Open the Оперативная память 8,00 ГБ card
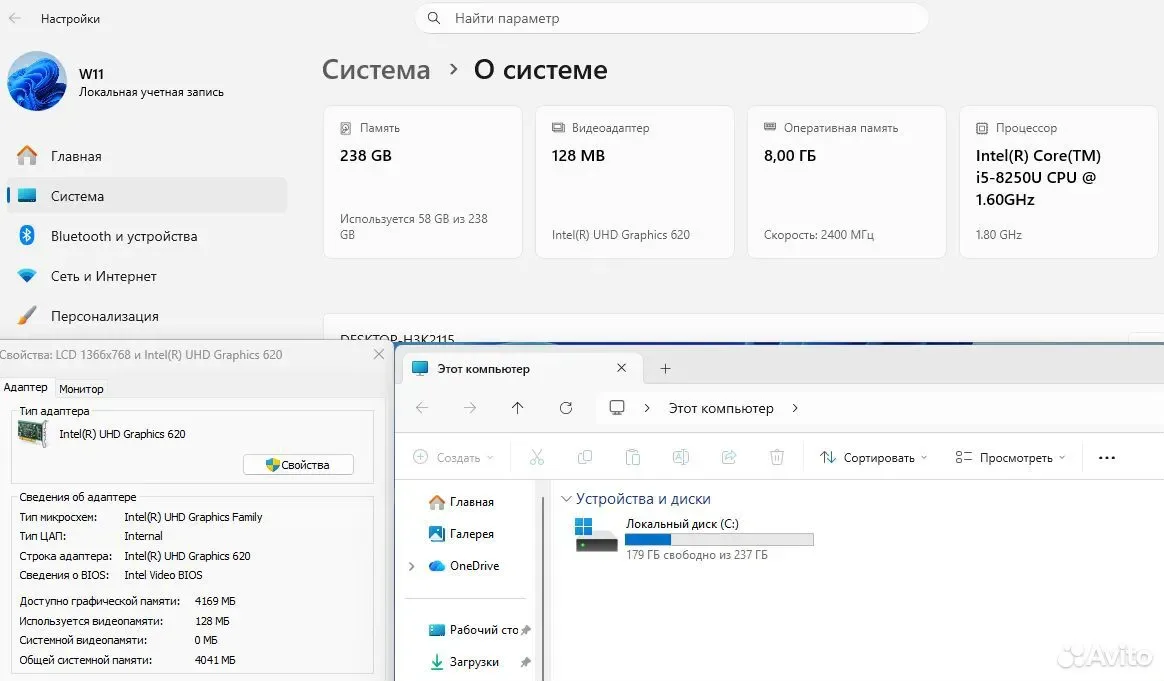The image size is (1164, 681). click(x=847, y=182)
